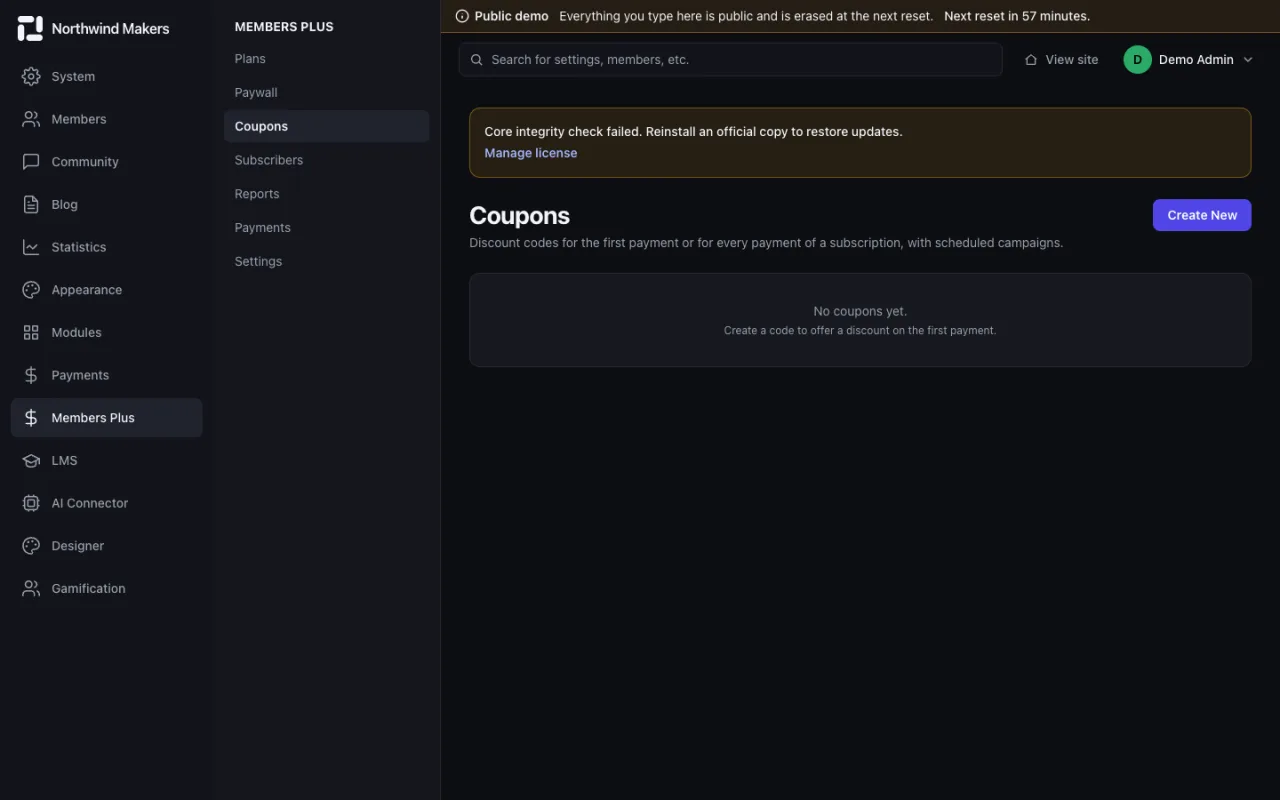Click the Demo Admin avatar

click(1137, 60)
